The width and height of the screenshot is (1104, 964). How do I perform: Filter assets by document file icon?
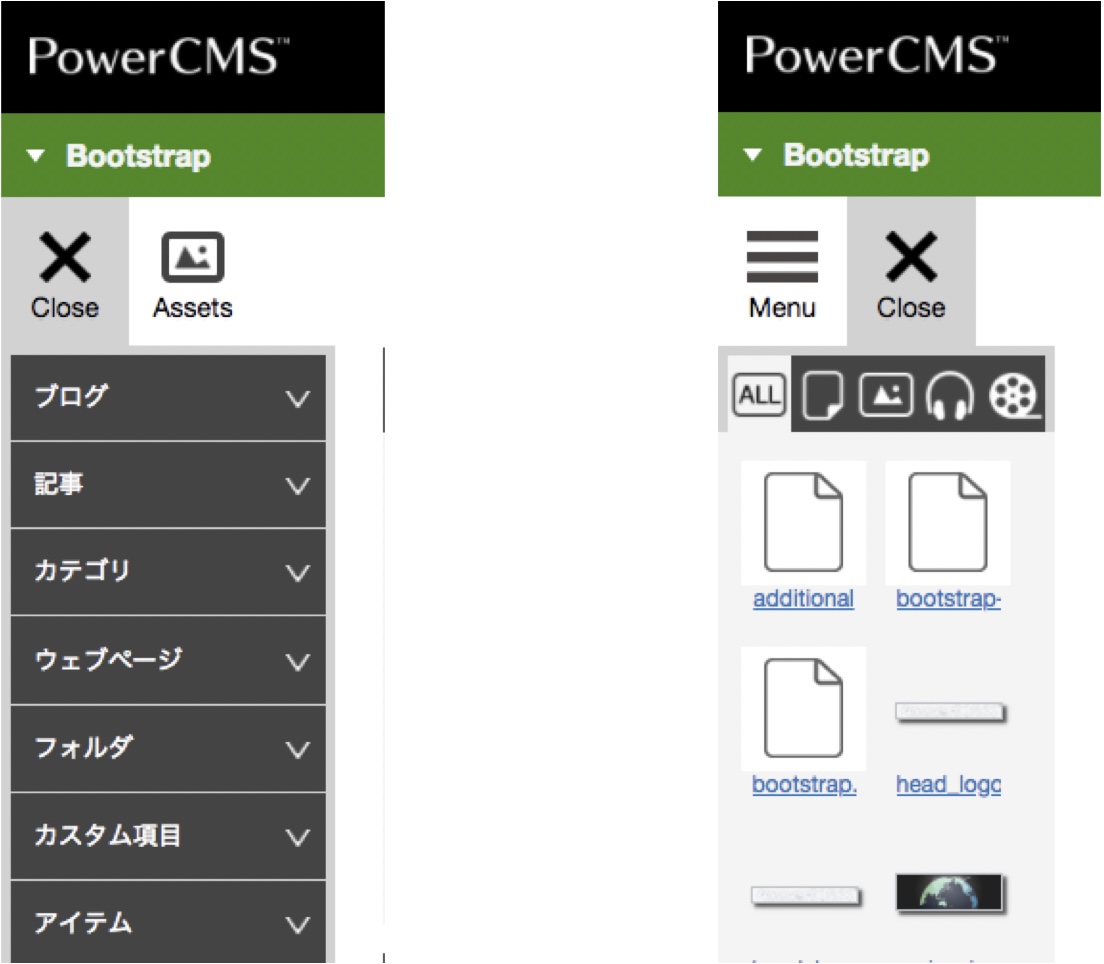823,396
